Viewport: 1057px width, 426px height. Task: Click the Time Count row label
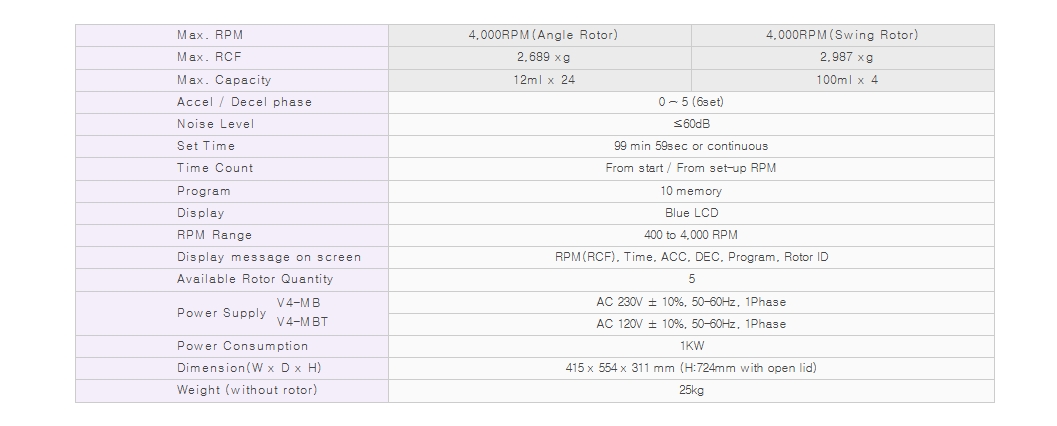tap(214, 168)
